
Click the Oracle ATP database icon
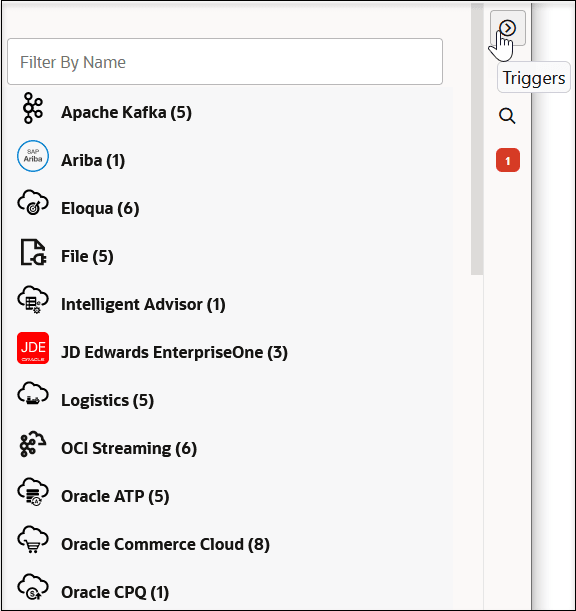[x=33, y=492]
